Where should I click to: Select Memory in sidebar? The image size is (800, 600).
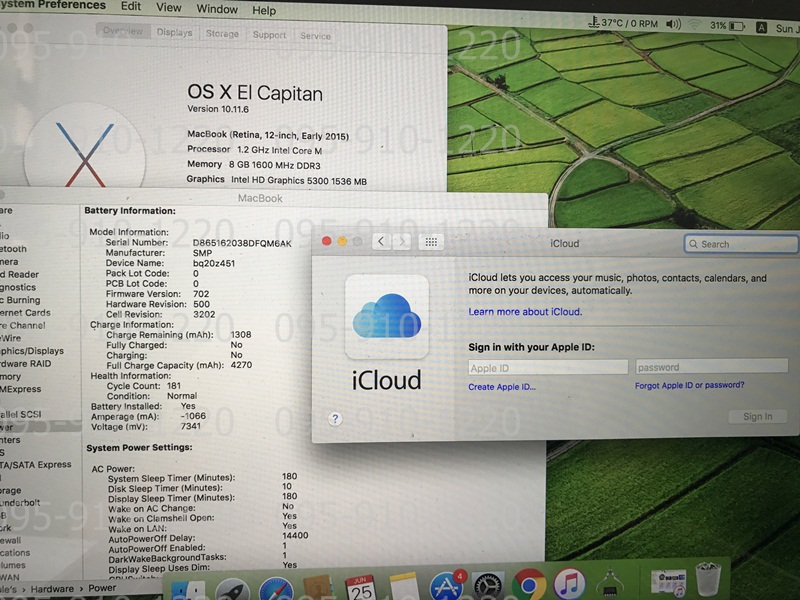coord(11,377)
